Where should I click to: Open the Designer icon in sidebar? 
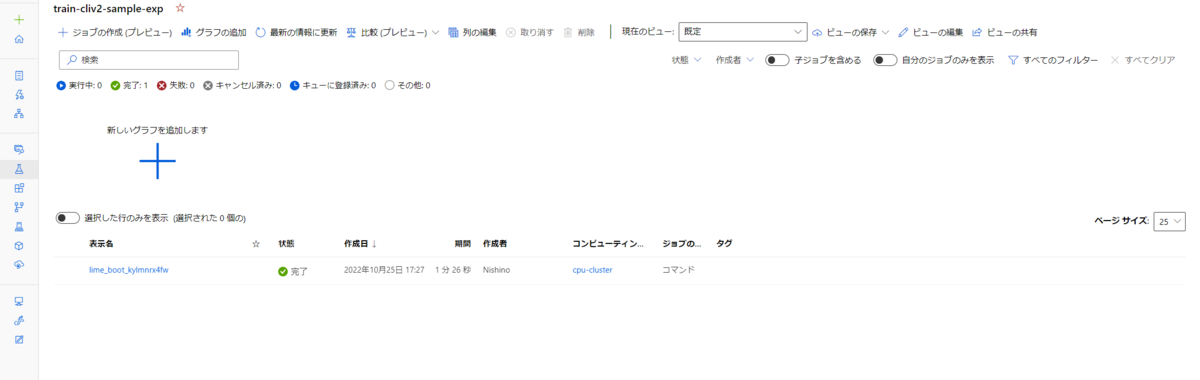[19, 113]
